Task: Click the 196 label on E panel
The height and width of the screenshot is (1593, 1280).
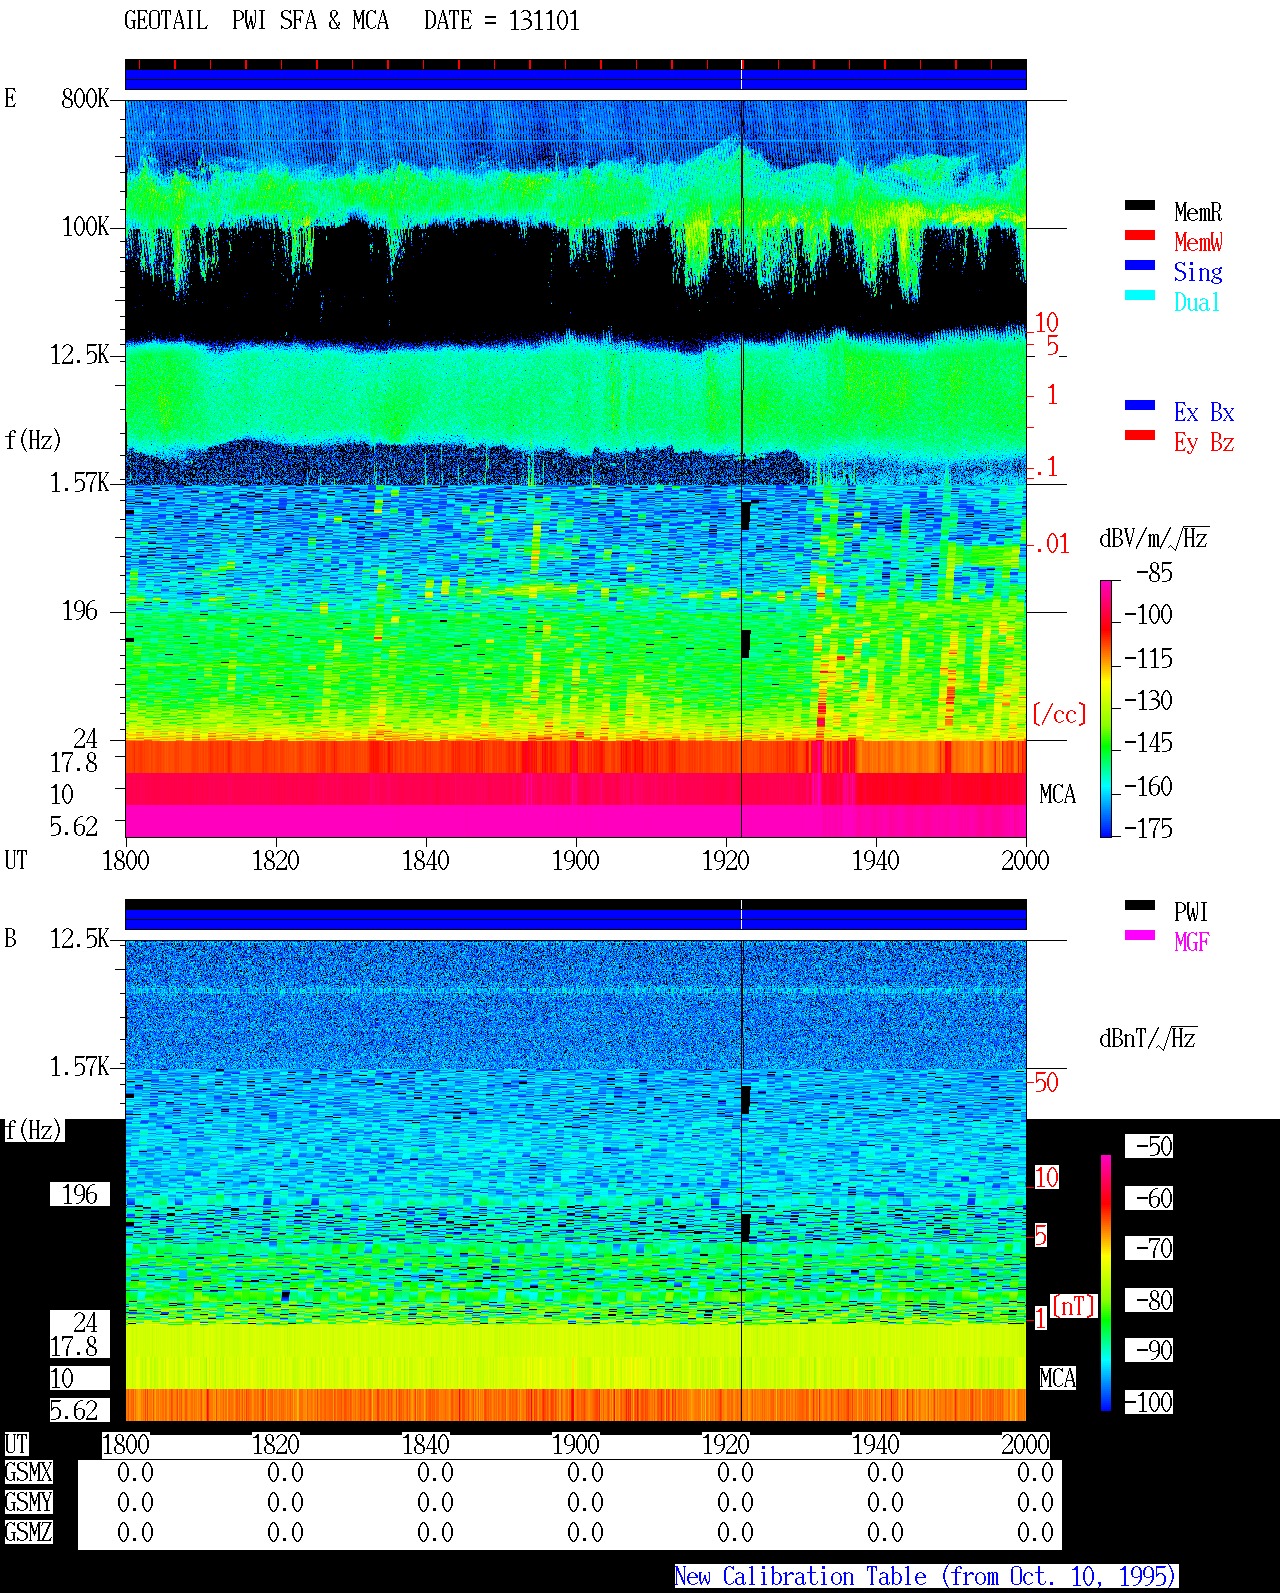Action: (80, 611)
